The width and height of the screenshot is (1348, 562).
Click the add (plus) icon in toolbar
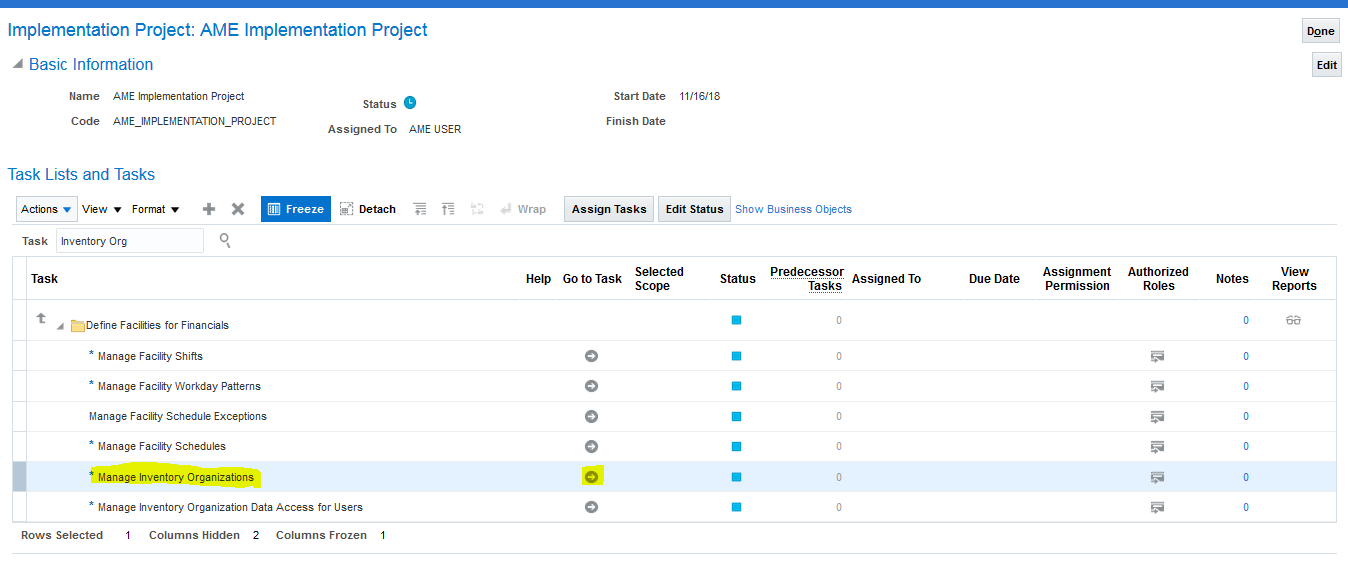click(x=209, y=209)
